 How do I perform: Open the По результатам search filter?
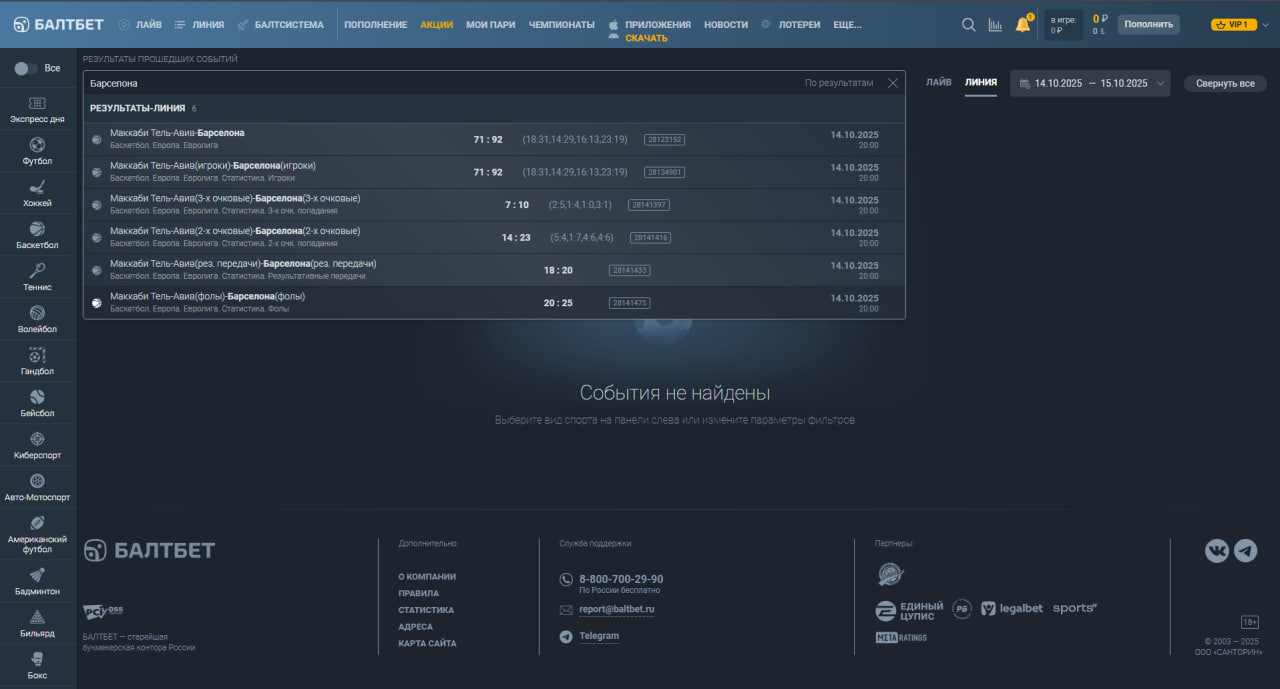(839, 83)
